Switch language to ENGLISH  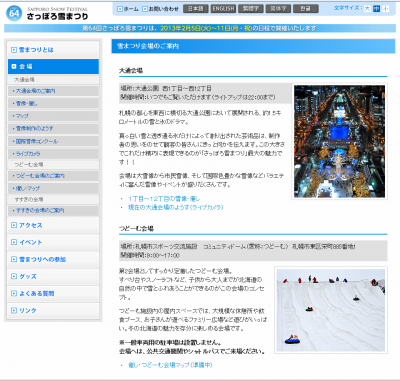[223, 9]
